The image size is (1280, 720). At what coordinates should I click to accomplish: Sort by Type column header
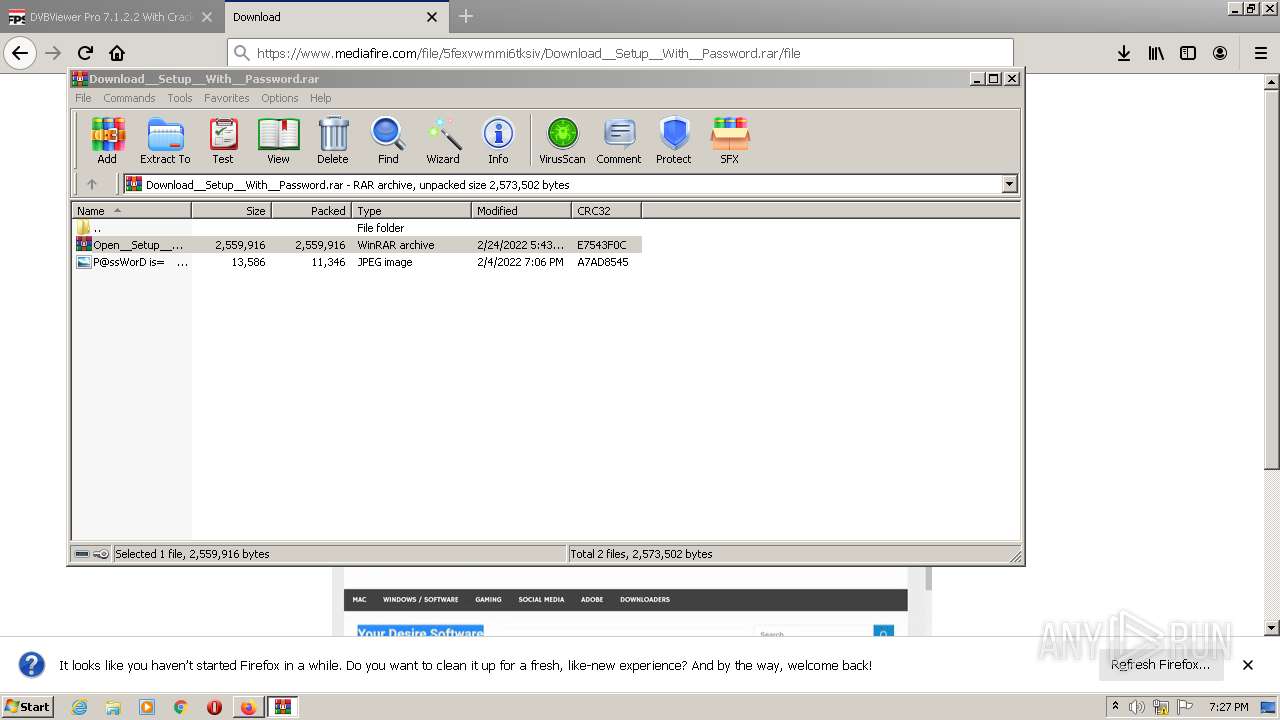[x=411, y=210]
